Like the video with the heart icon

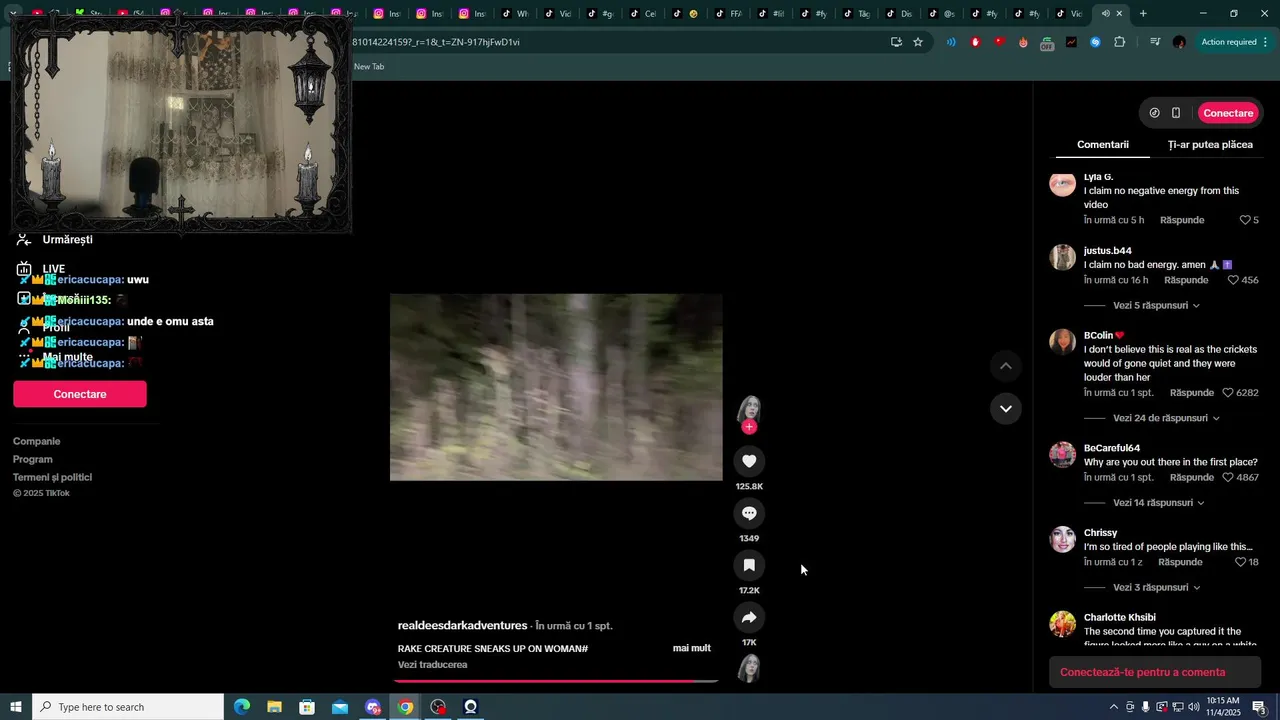click(749, 461)
